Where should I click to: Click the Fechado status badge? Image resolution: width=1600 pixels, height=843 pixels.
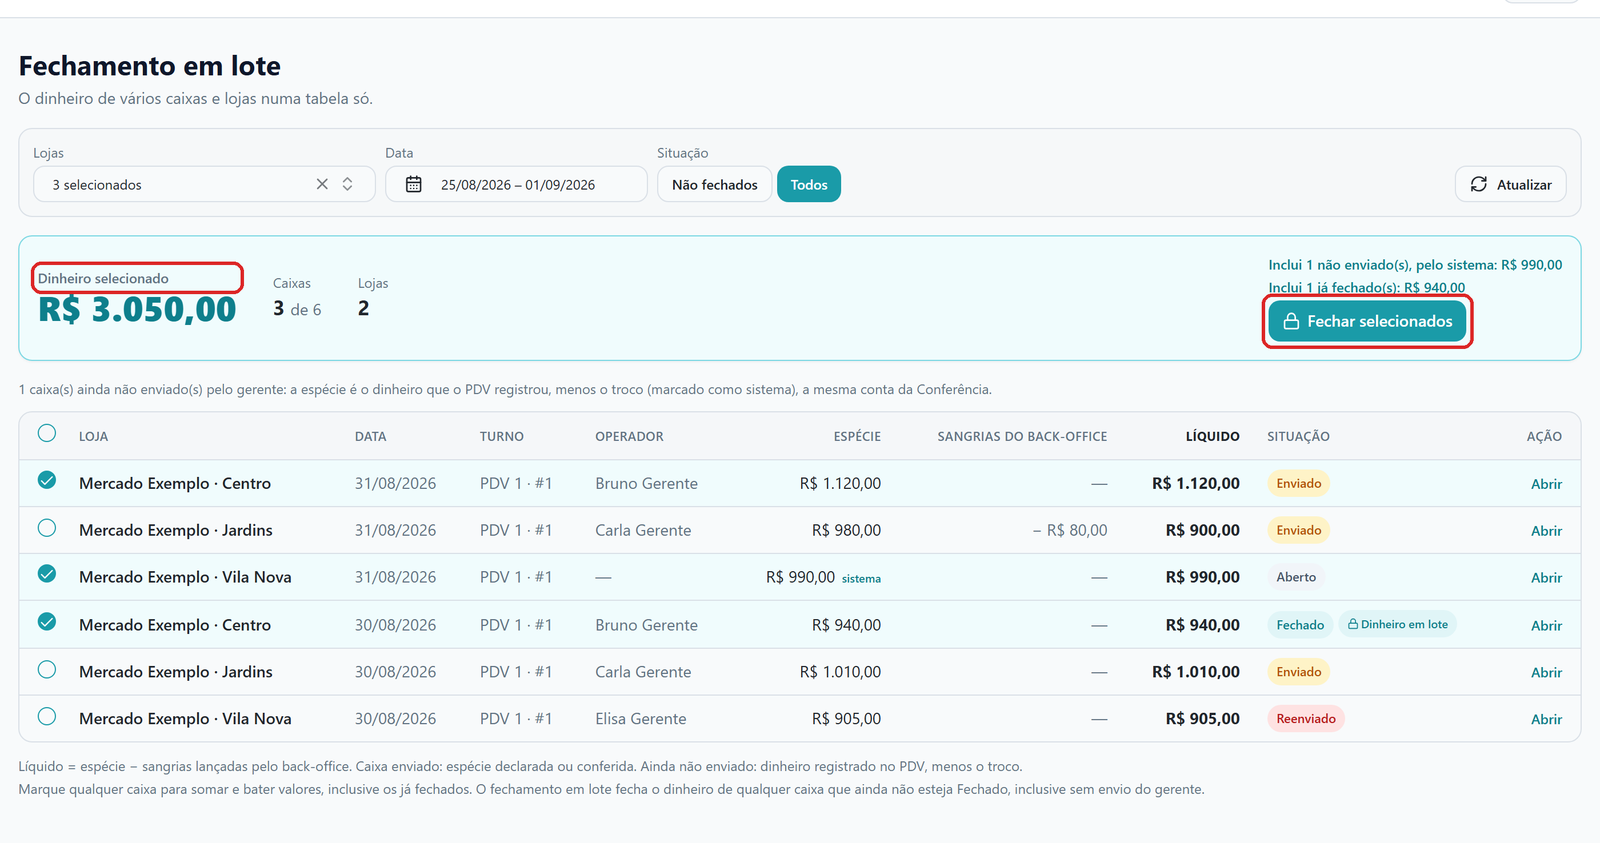1300,625
